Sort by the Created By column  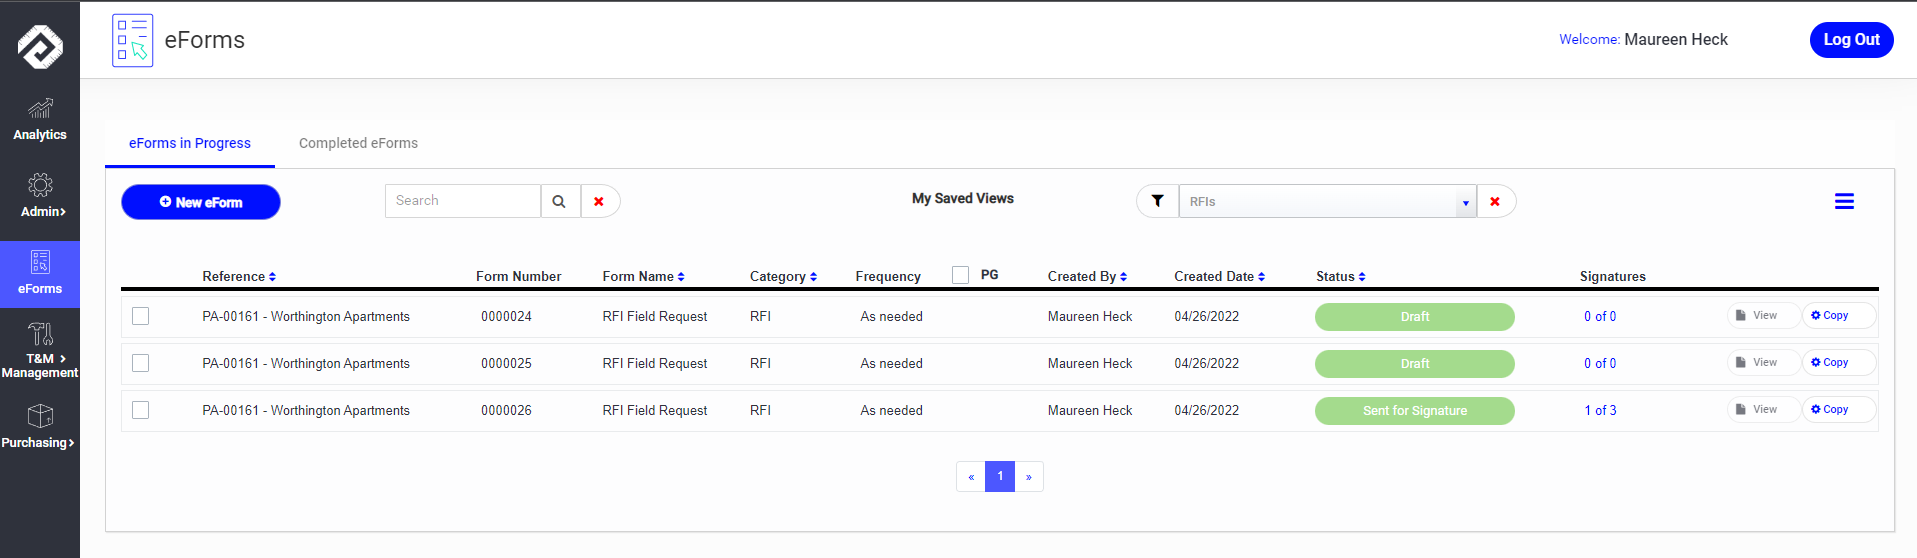point(1088,277)
